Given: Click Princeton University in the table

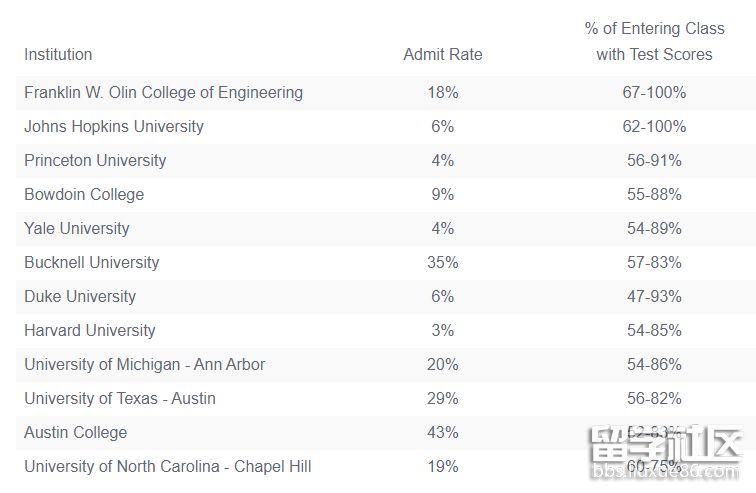Looking at the screenshot, I should tap(95, 160).
